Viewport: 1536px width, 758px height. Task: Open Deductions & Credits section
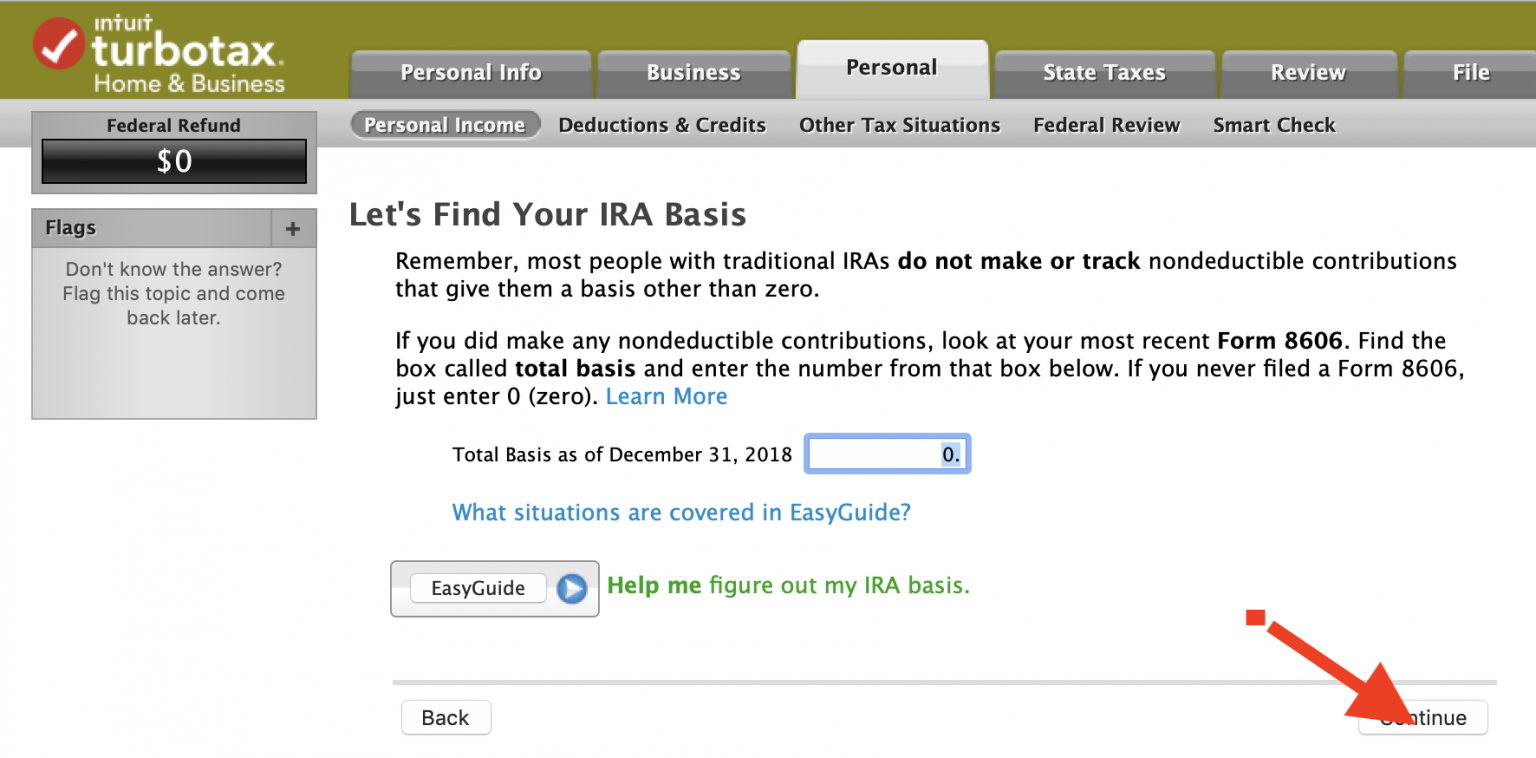662,125
